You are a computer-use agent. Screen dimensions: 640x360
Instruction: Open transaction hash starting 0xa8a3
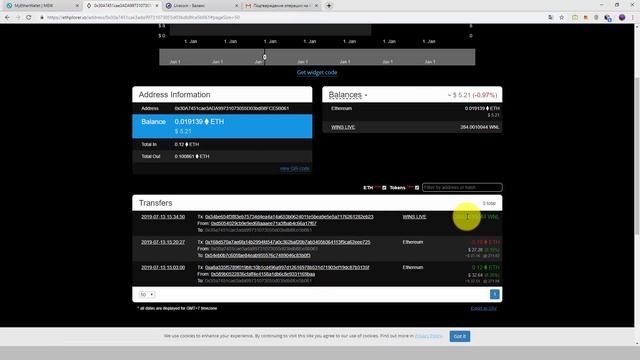pyautogui.click(x=287, y=267)
